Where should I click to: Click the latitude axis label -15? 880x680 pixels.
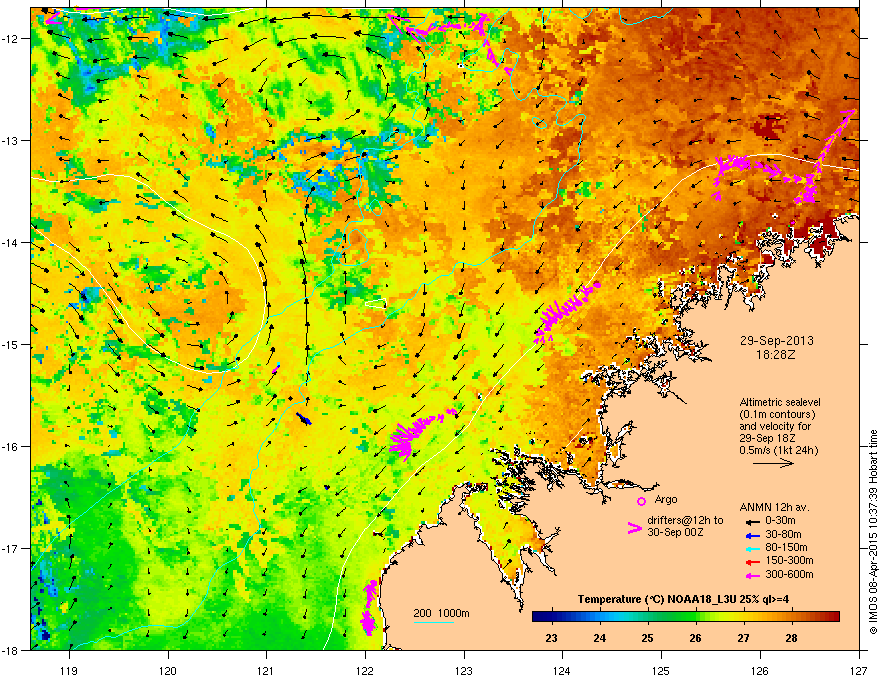[11, 344]
